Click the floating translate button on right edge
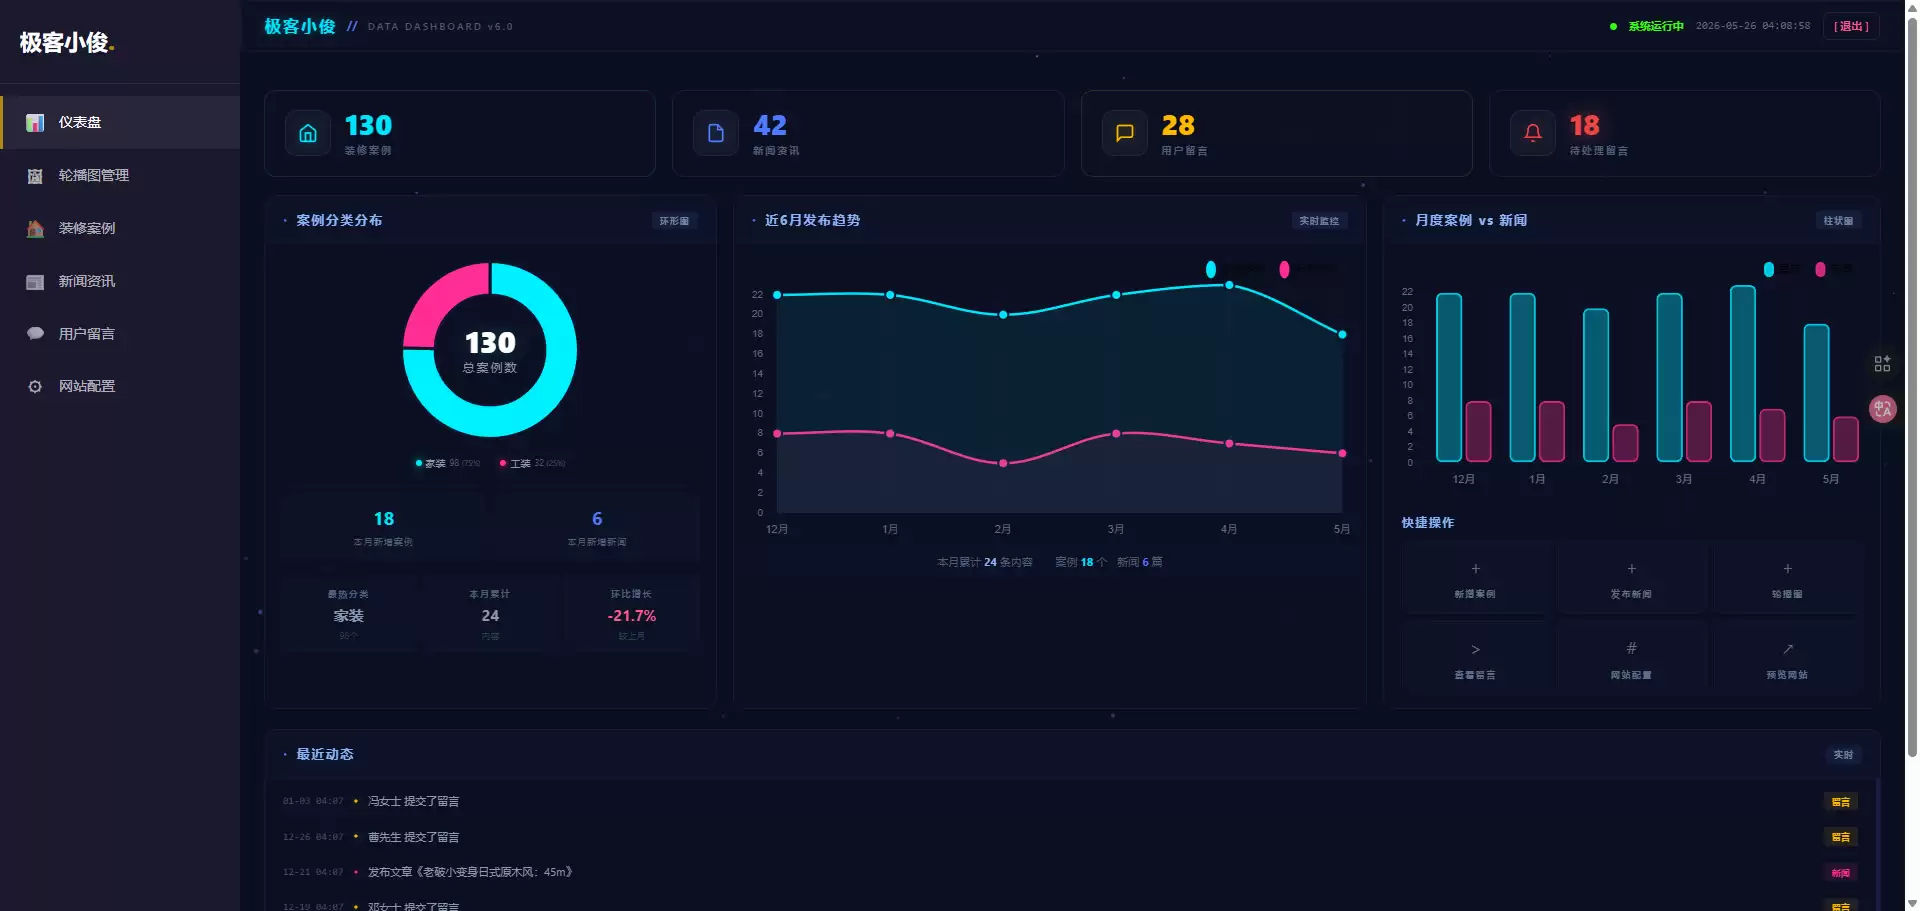Image resolution: width=1920 pixels, height=911 pixels. click(1883, 409)
